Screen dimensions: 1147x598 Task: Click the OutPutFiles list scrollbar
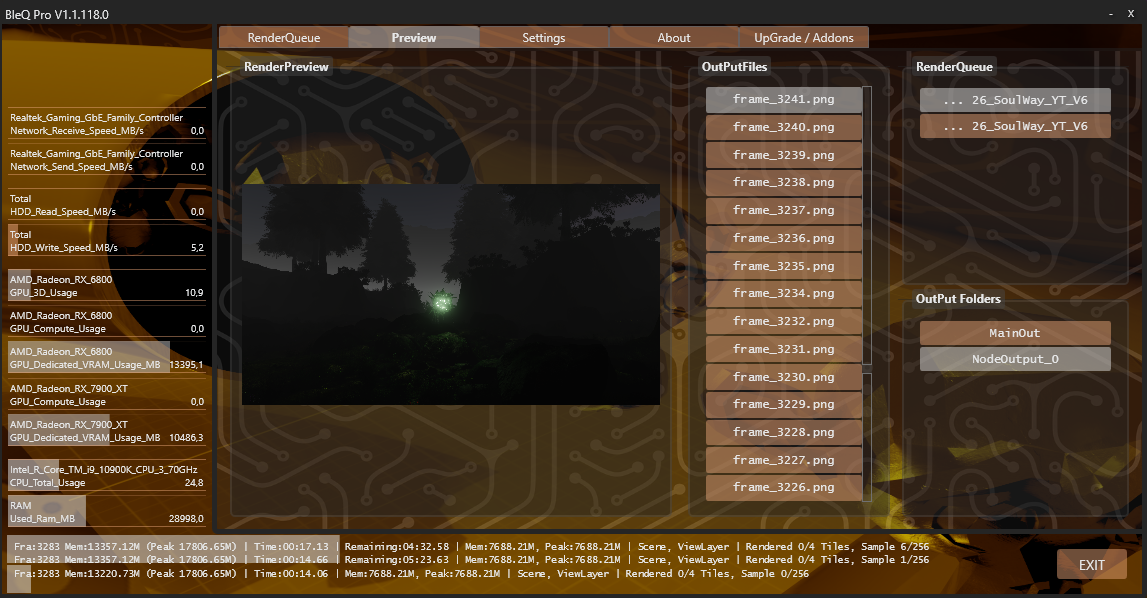point(867,294)
